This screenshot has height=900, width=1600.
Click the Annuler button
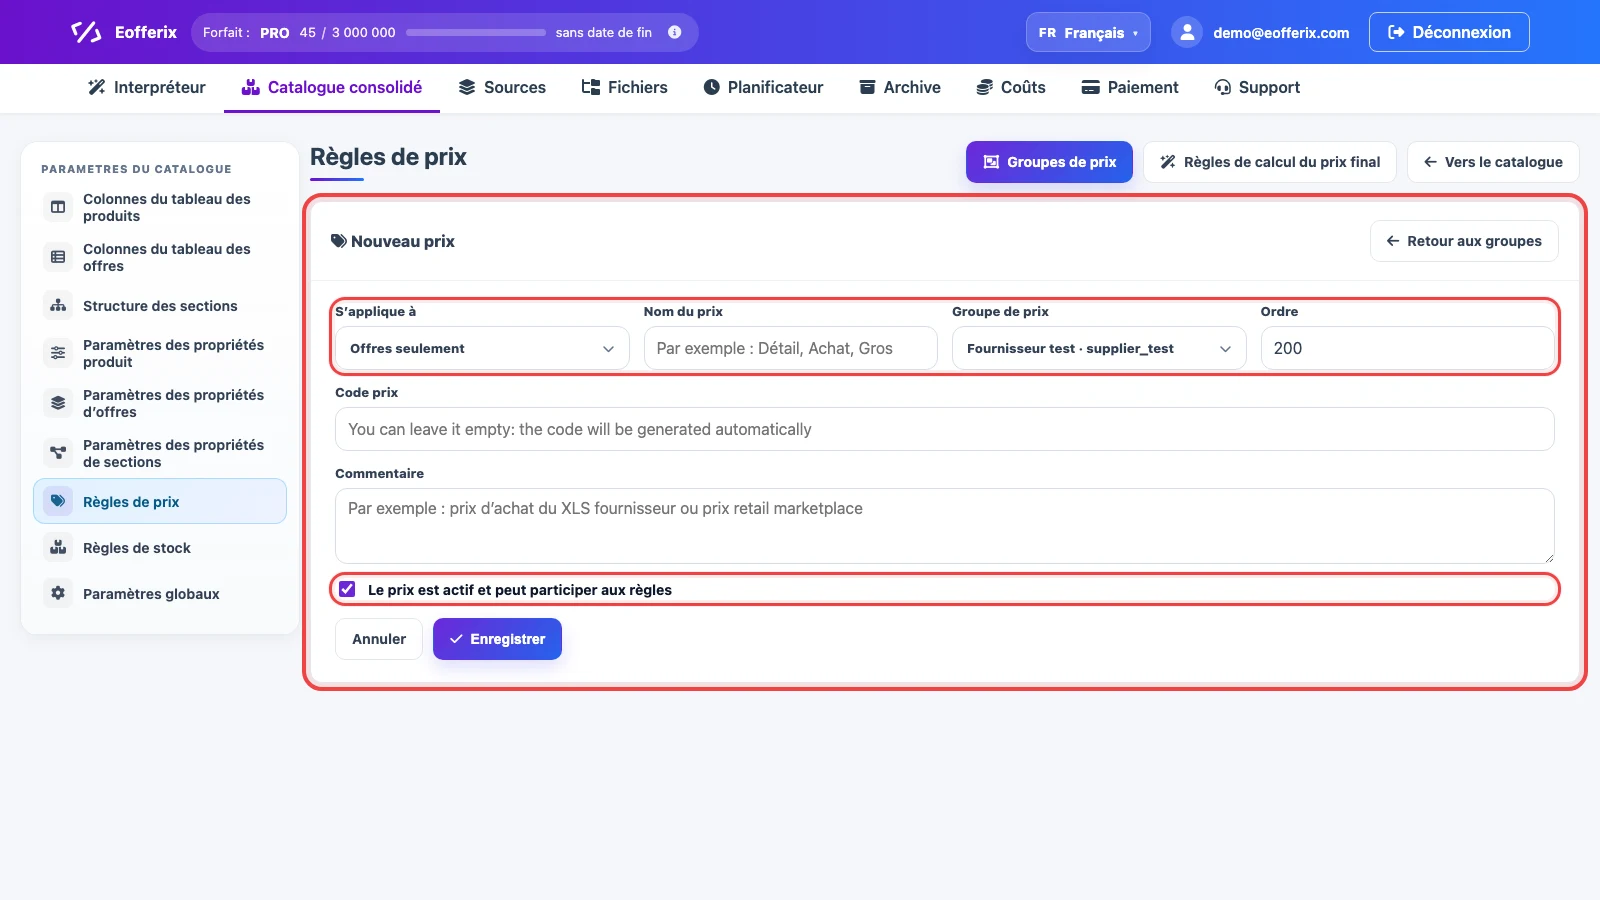point(379,639)
